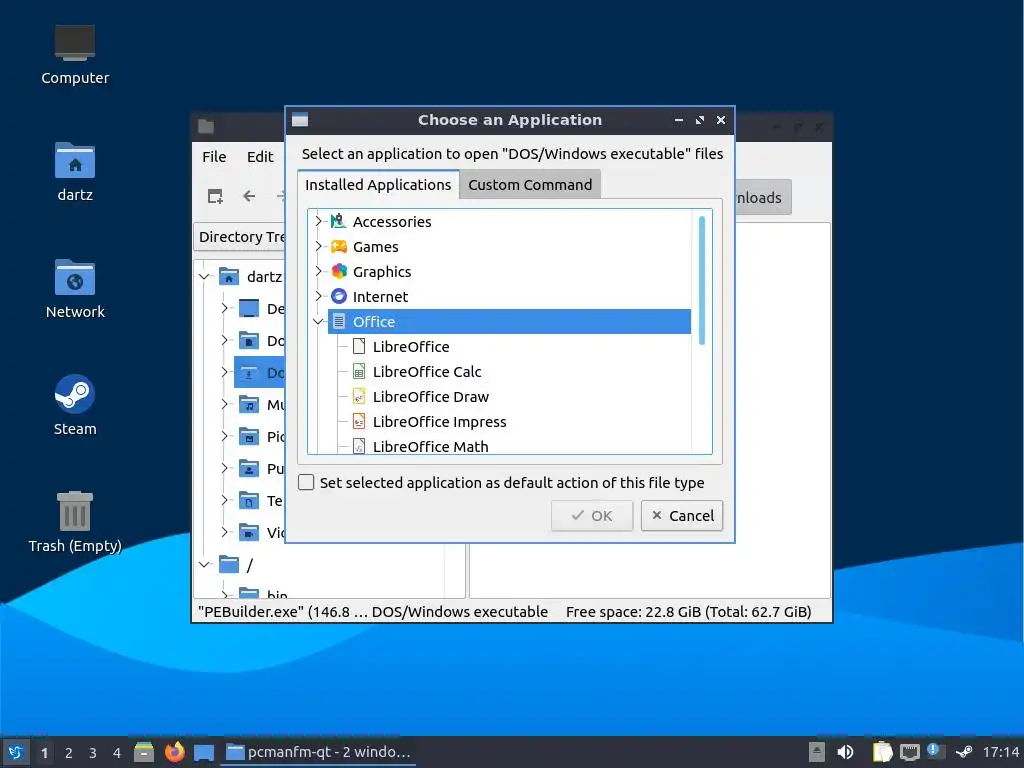Viewport: 1024px width, 768px height.
Task: Collapse the Office category
Action: click(x=319, y=321)
